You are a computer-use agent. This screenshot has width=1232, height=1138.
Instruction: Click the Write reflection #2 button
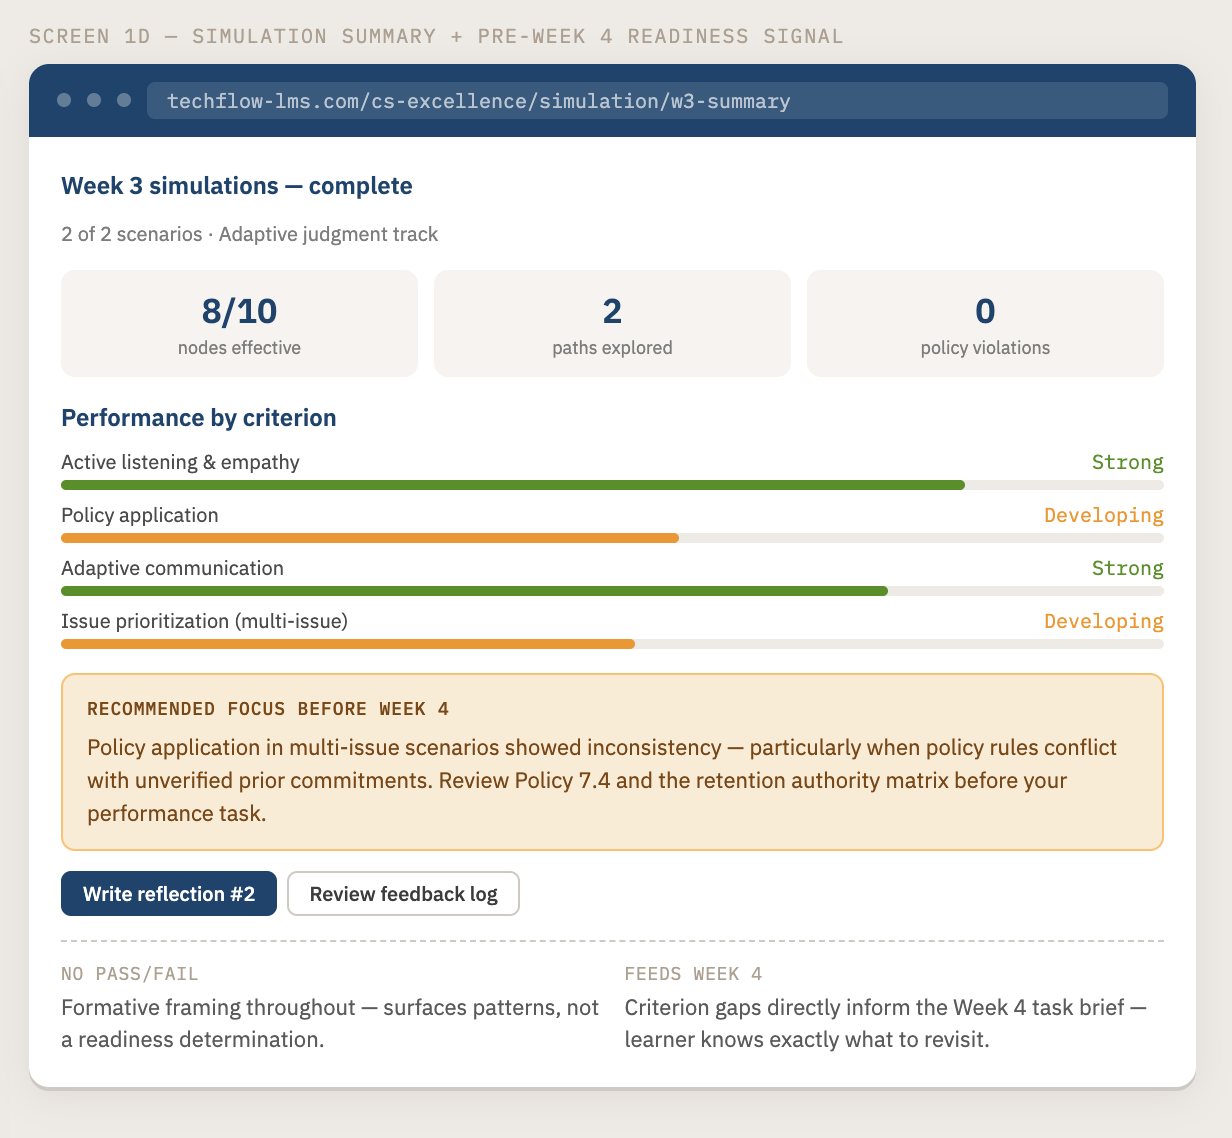pyautogui.click(x=169, y=893)
